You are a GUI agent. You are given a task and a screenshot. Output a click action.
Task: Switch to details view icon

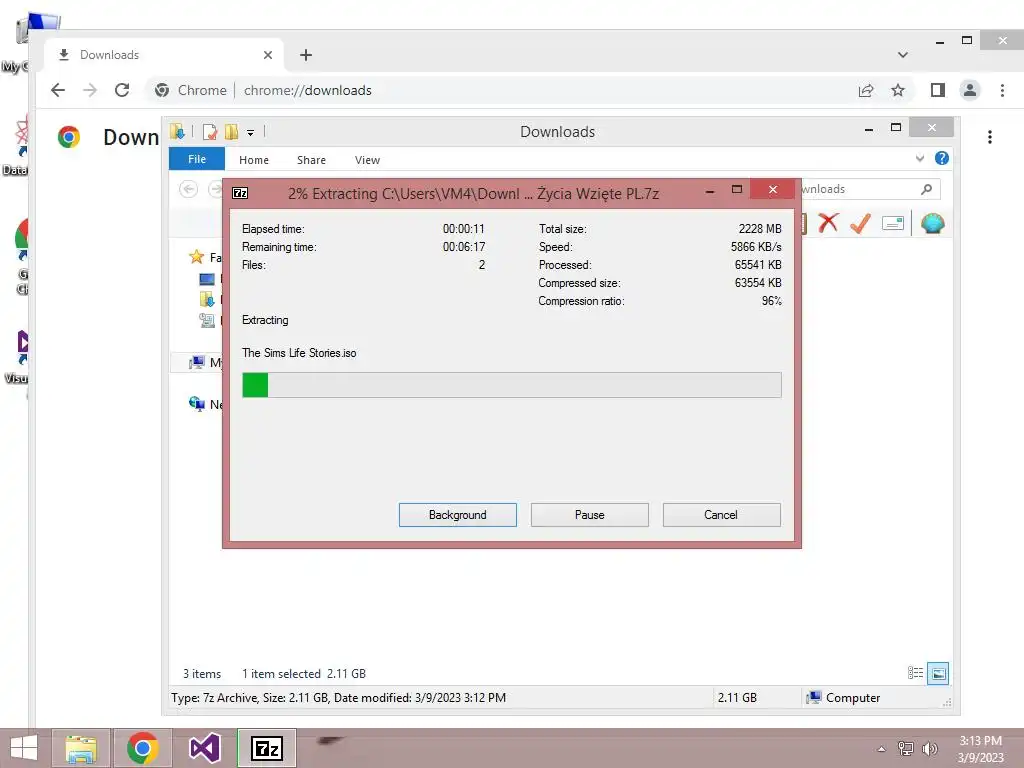pyautogui.click(x=916, y=673)
